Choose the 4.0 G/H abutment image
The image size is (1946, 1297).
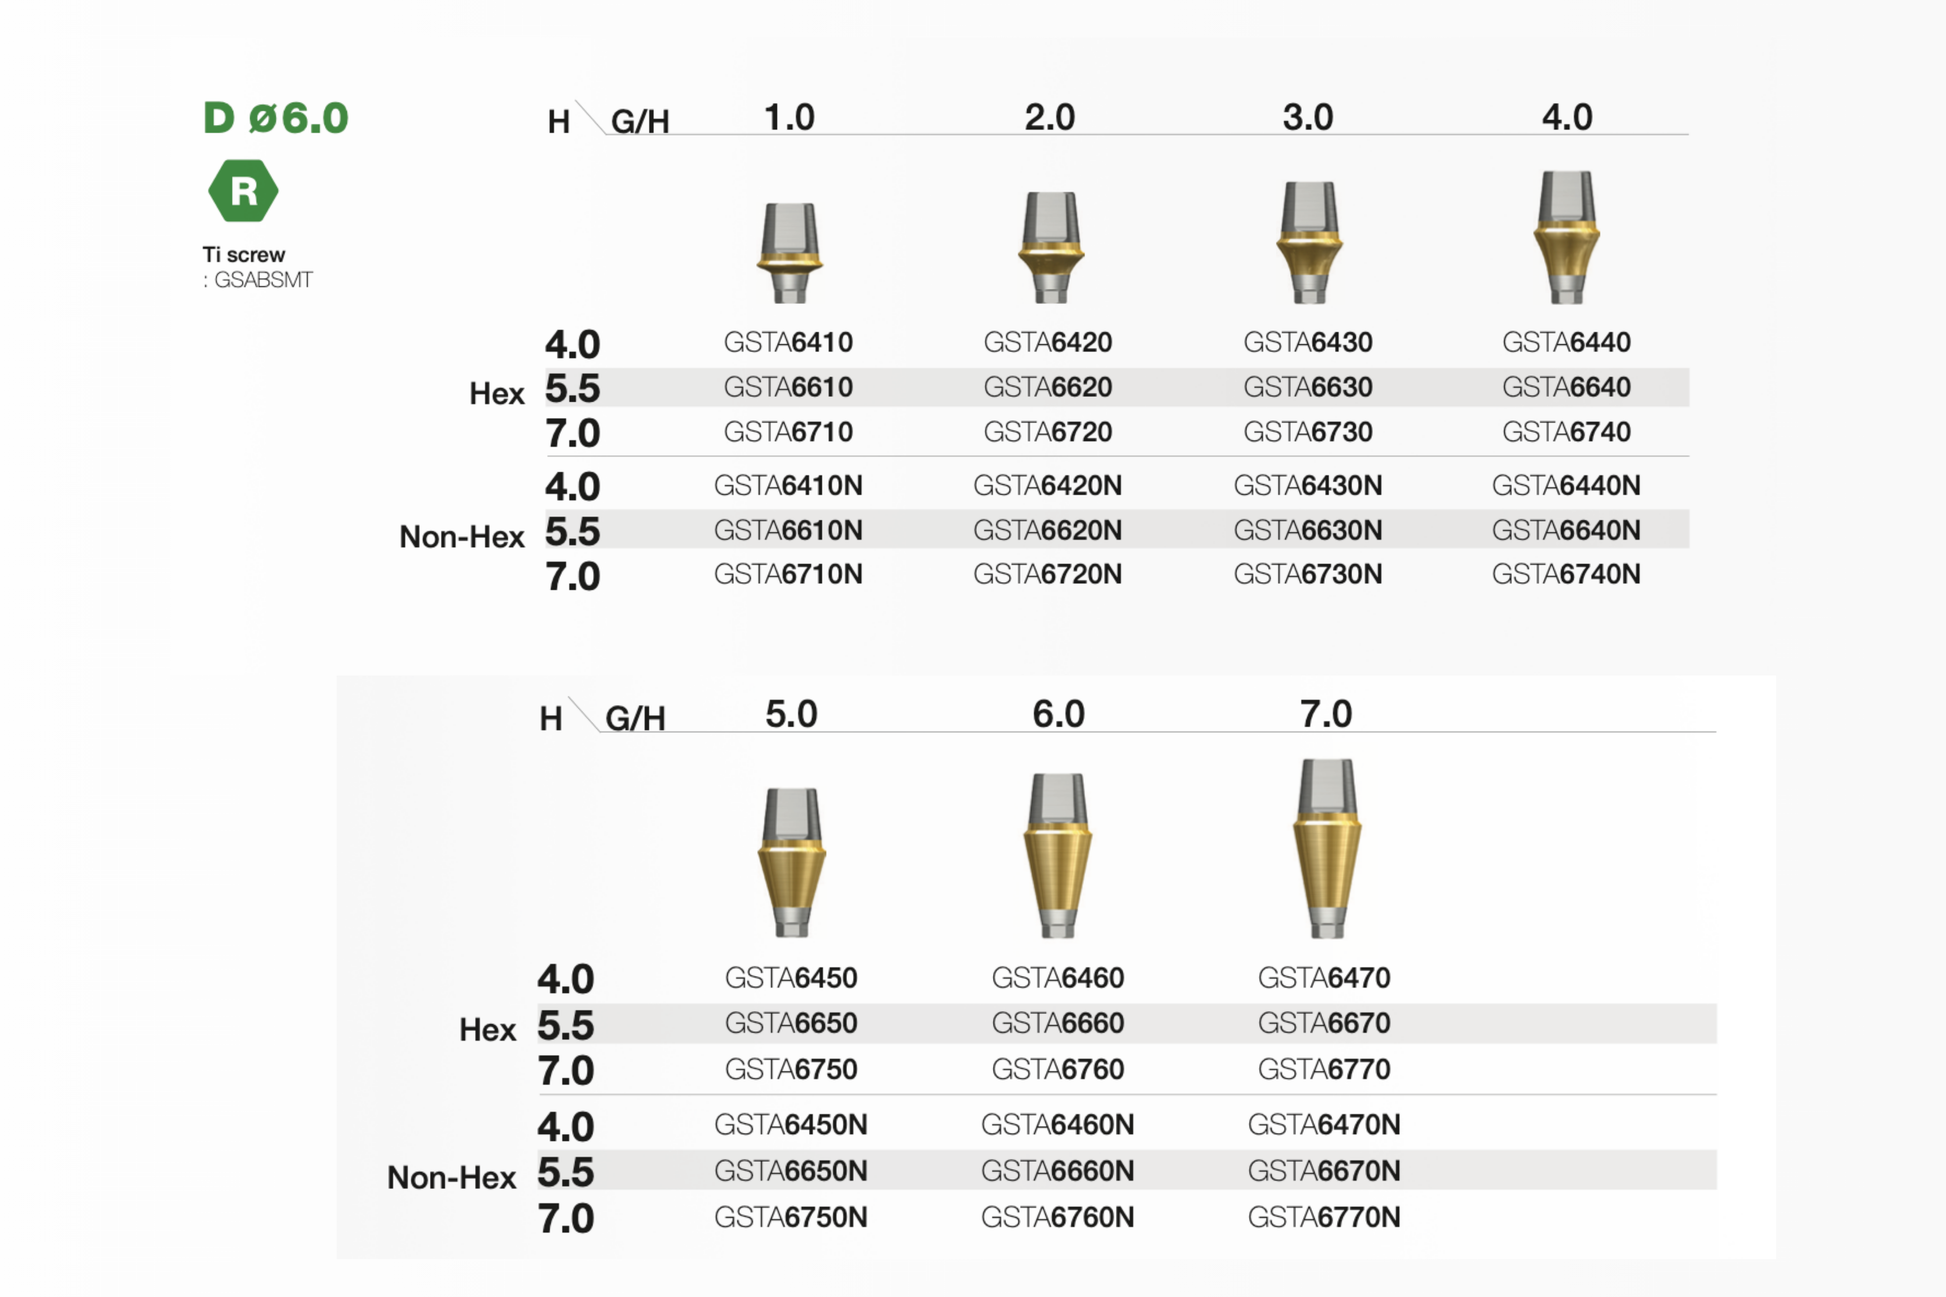(x=1566, y=237)
